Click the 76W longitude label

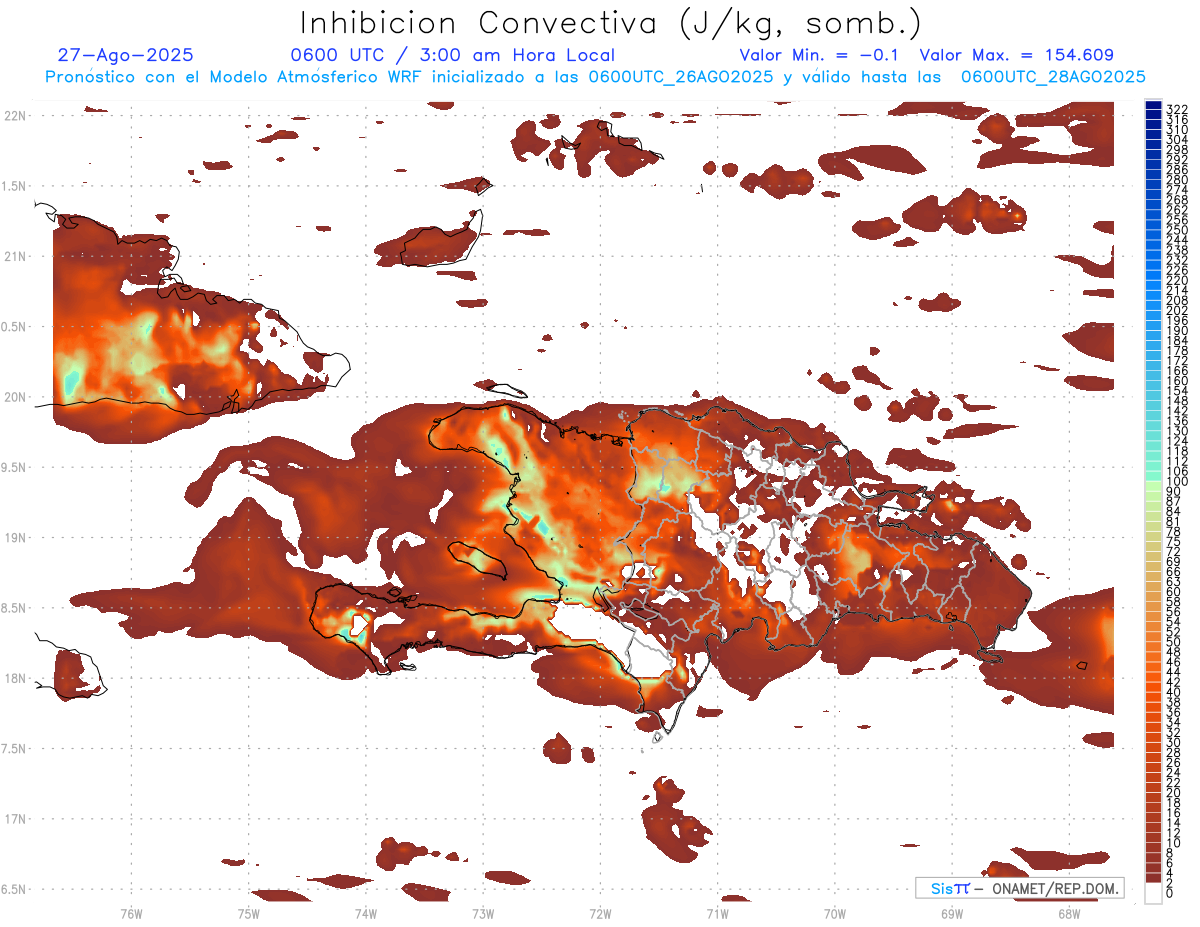click(131, 913)
